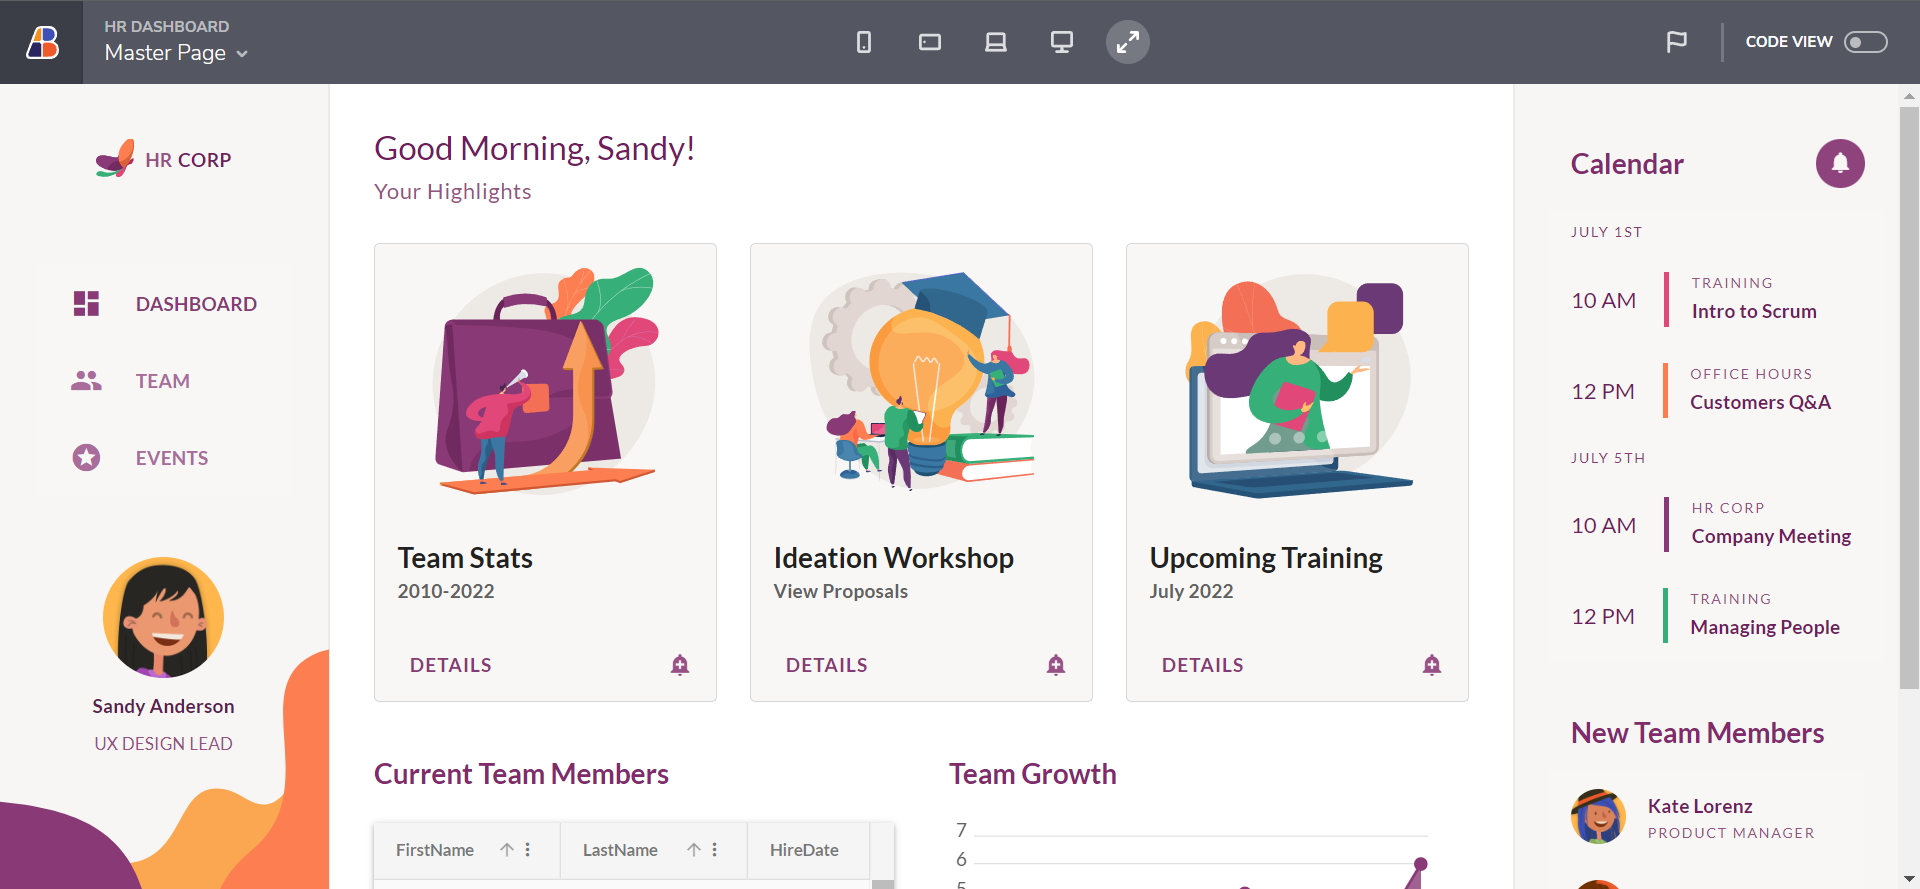
Task: Select the mobile phone preview icon
Action: click(x=864, y=42)
